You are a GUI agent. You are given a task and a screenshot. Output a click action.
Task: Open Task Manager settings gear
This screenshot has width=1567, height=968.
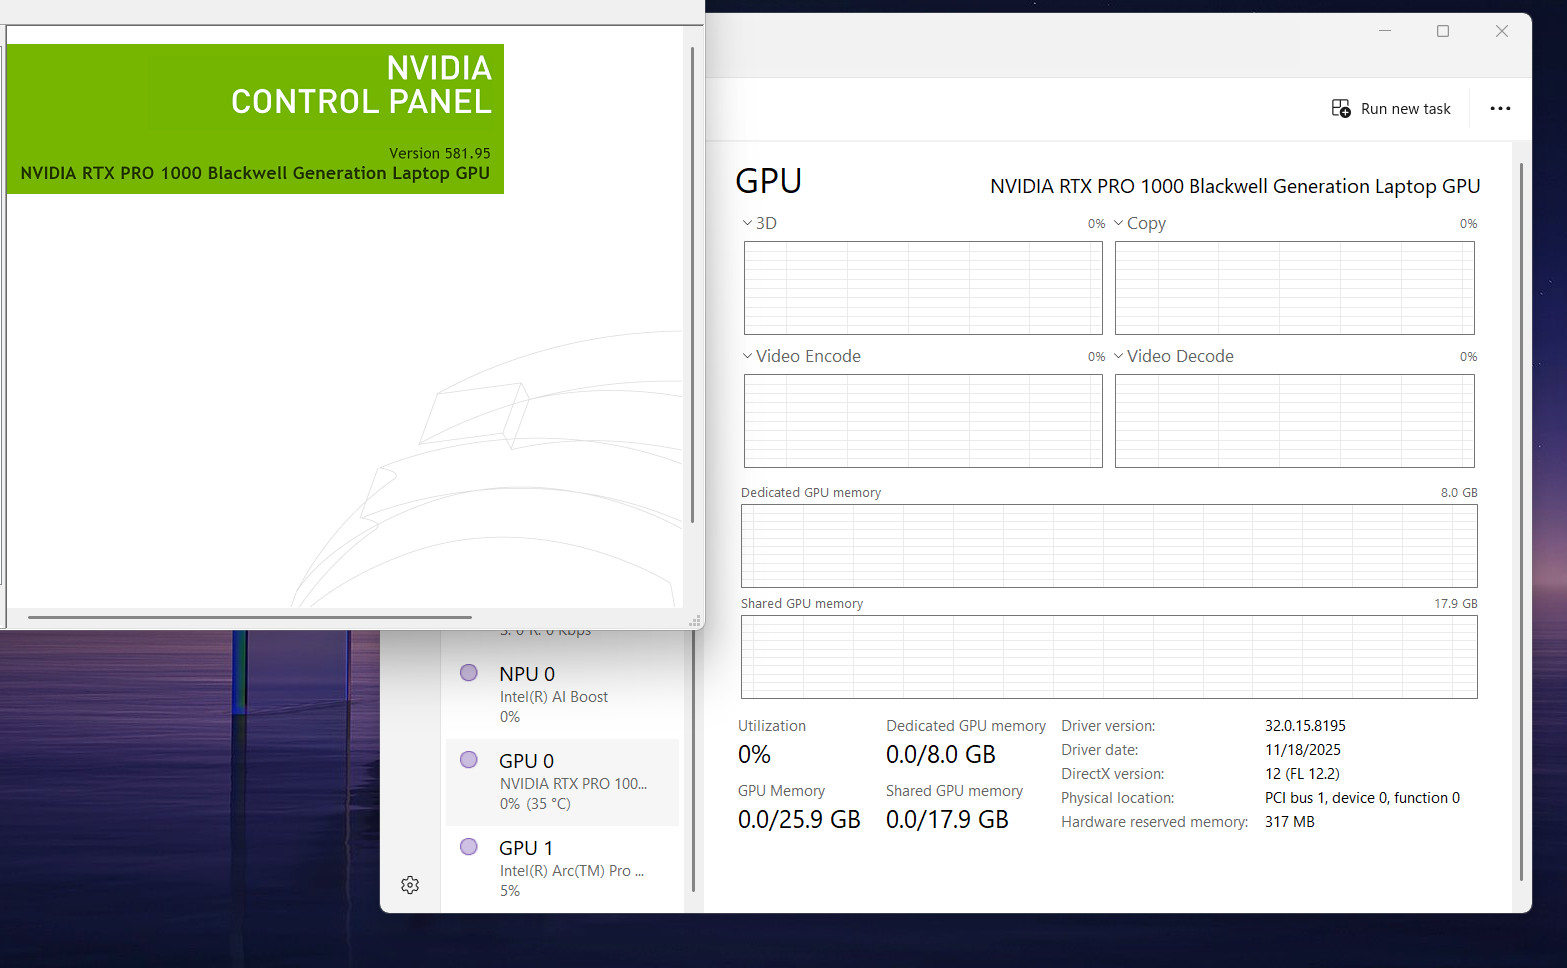(x=410, y=885)
